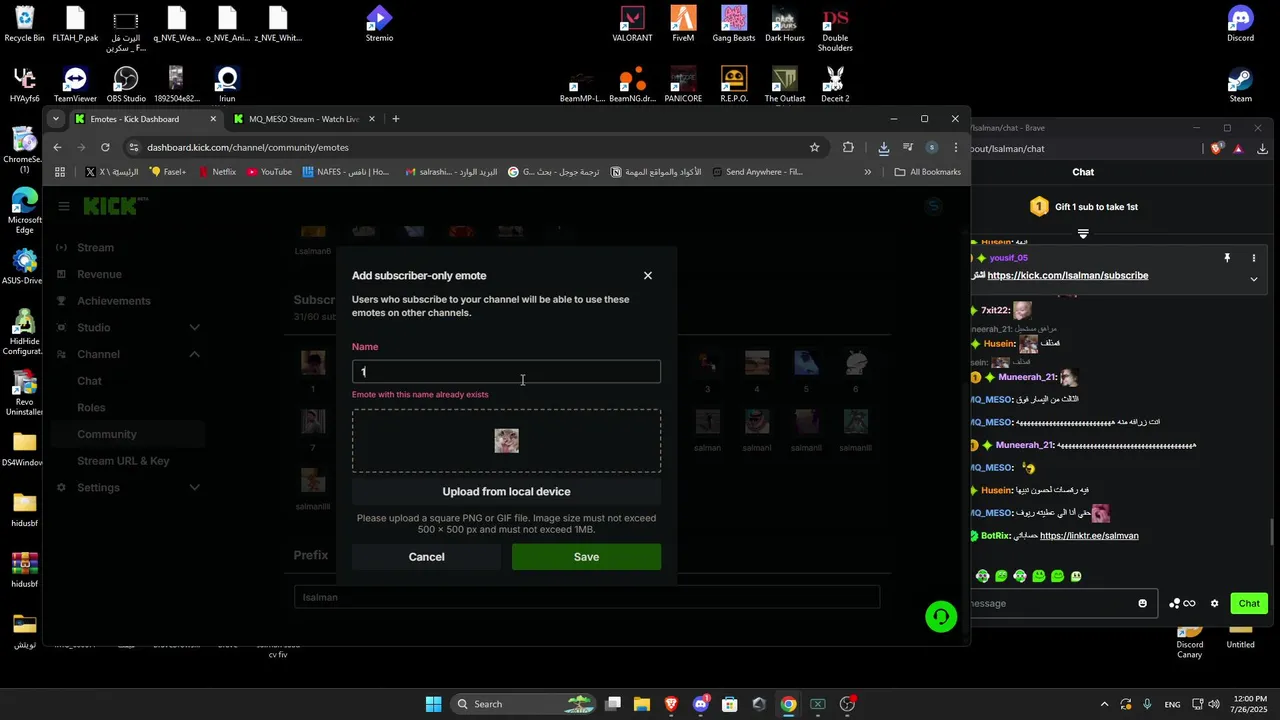The image size is (1280, 720).
Task: Open chat settings gear in Brave window
Action: pyautogui.click(x=1215, y=603)
